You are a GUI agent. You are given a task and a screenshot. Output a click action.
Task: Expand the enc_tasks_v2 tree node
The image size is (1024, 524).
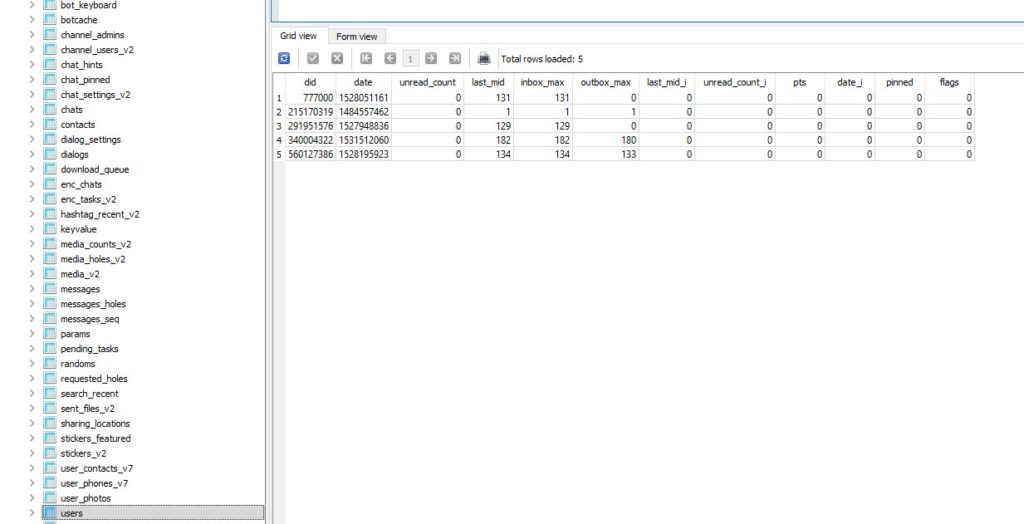tap(32, 199)
